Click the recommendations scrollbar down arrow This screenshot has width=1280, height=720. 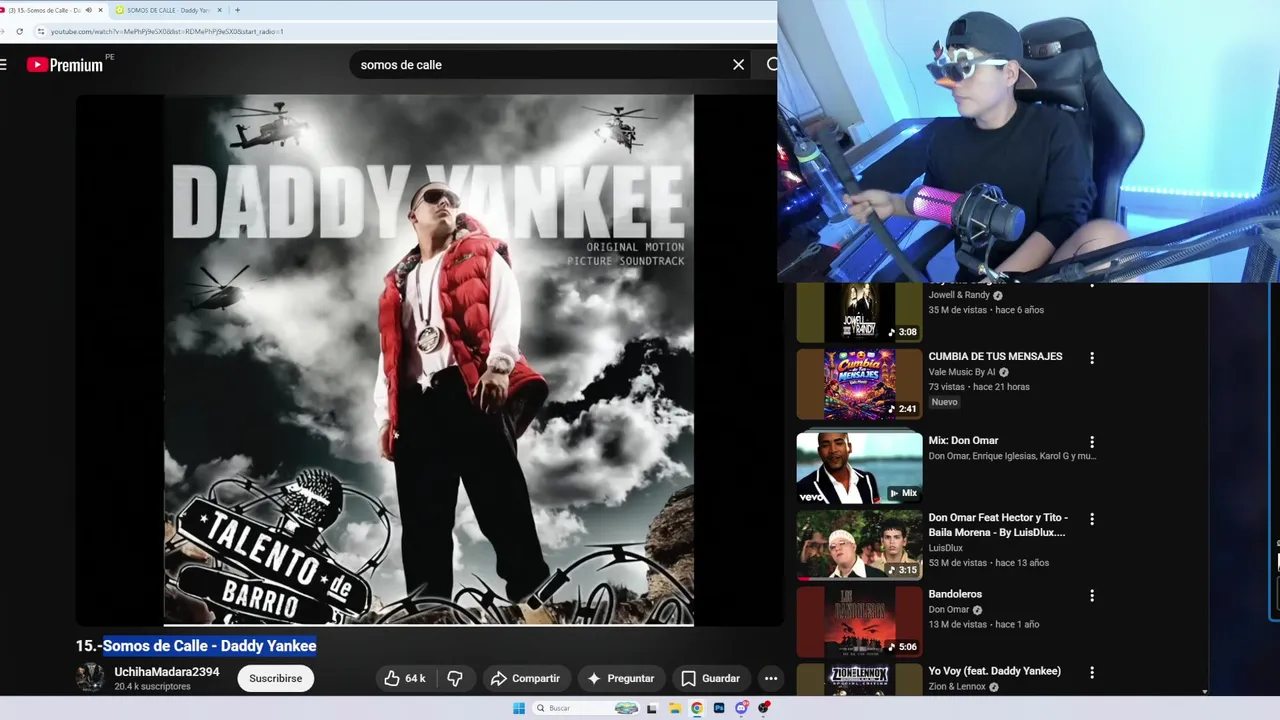[x=1204, y=692]
